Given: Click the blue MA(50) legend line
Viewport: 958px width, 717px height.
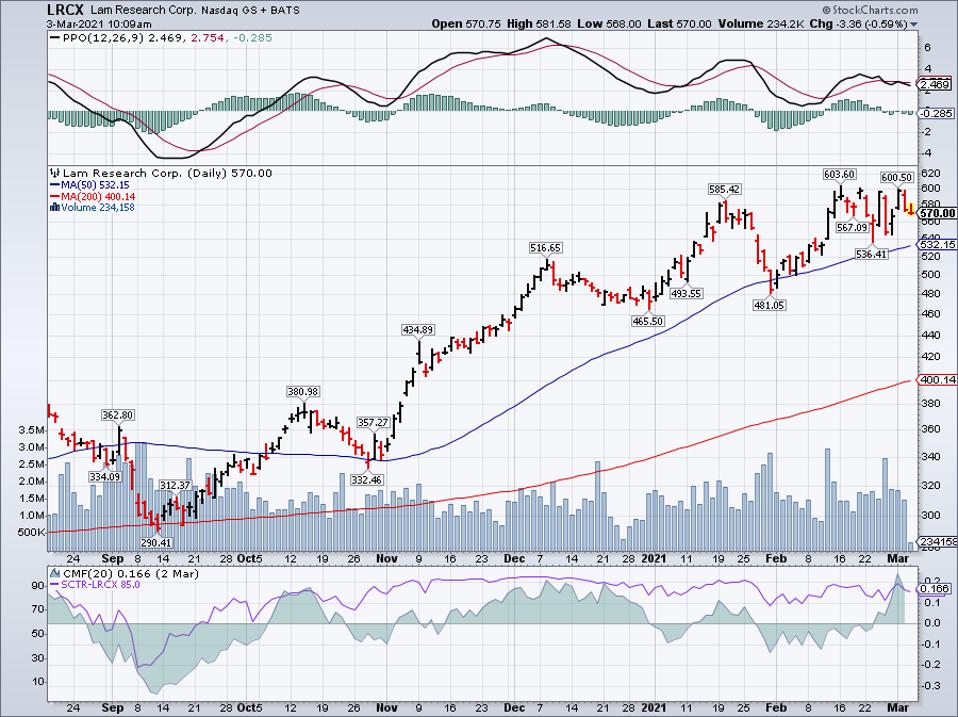Looking at the screenshot, I should [x=54, y=185].
